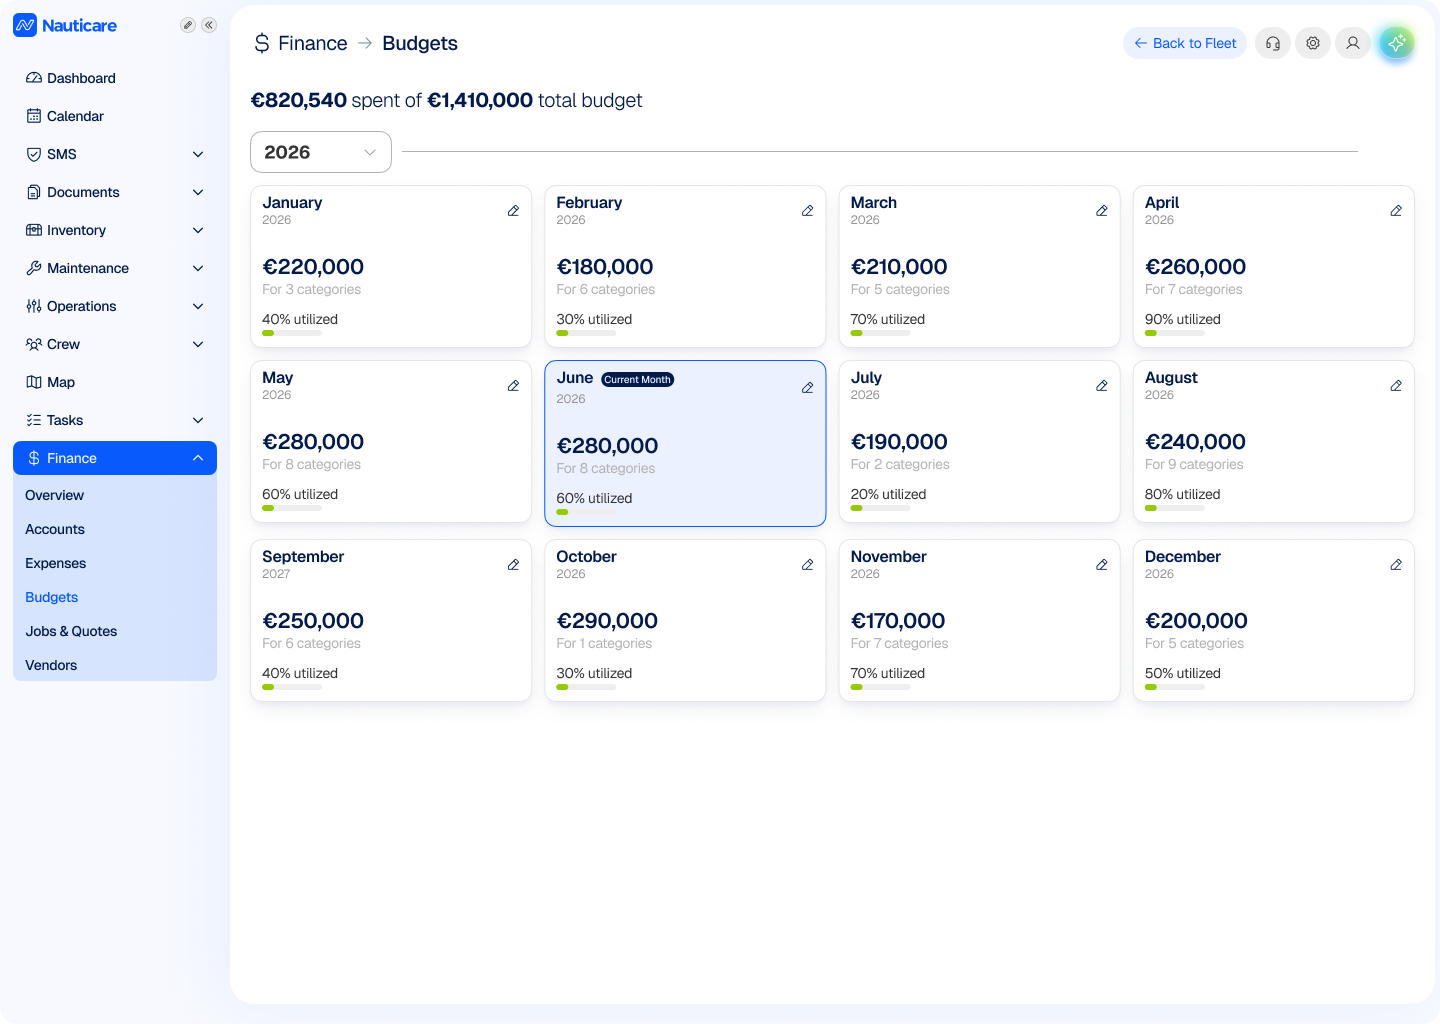This screenshot has width=1440, height=1024.
Task: Click the July 20% utilization bar
Action: click(x=881, y=508)
